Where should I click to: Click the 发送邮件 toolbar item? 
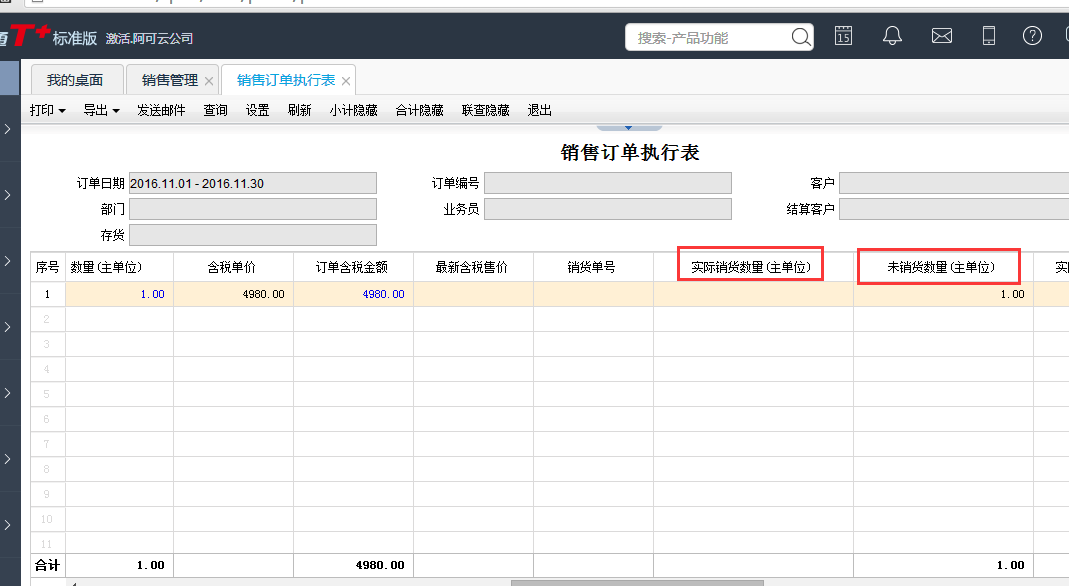tap(161, 110)
